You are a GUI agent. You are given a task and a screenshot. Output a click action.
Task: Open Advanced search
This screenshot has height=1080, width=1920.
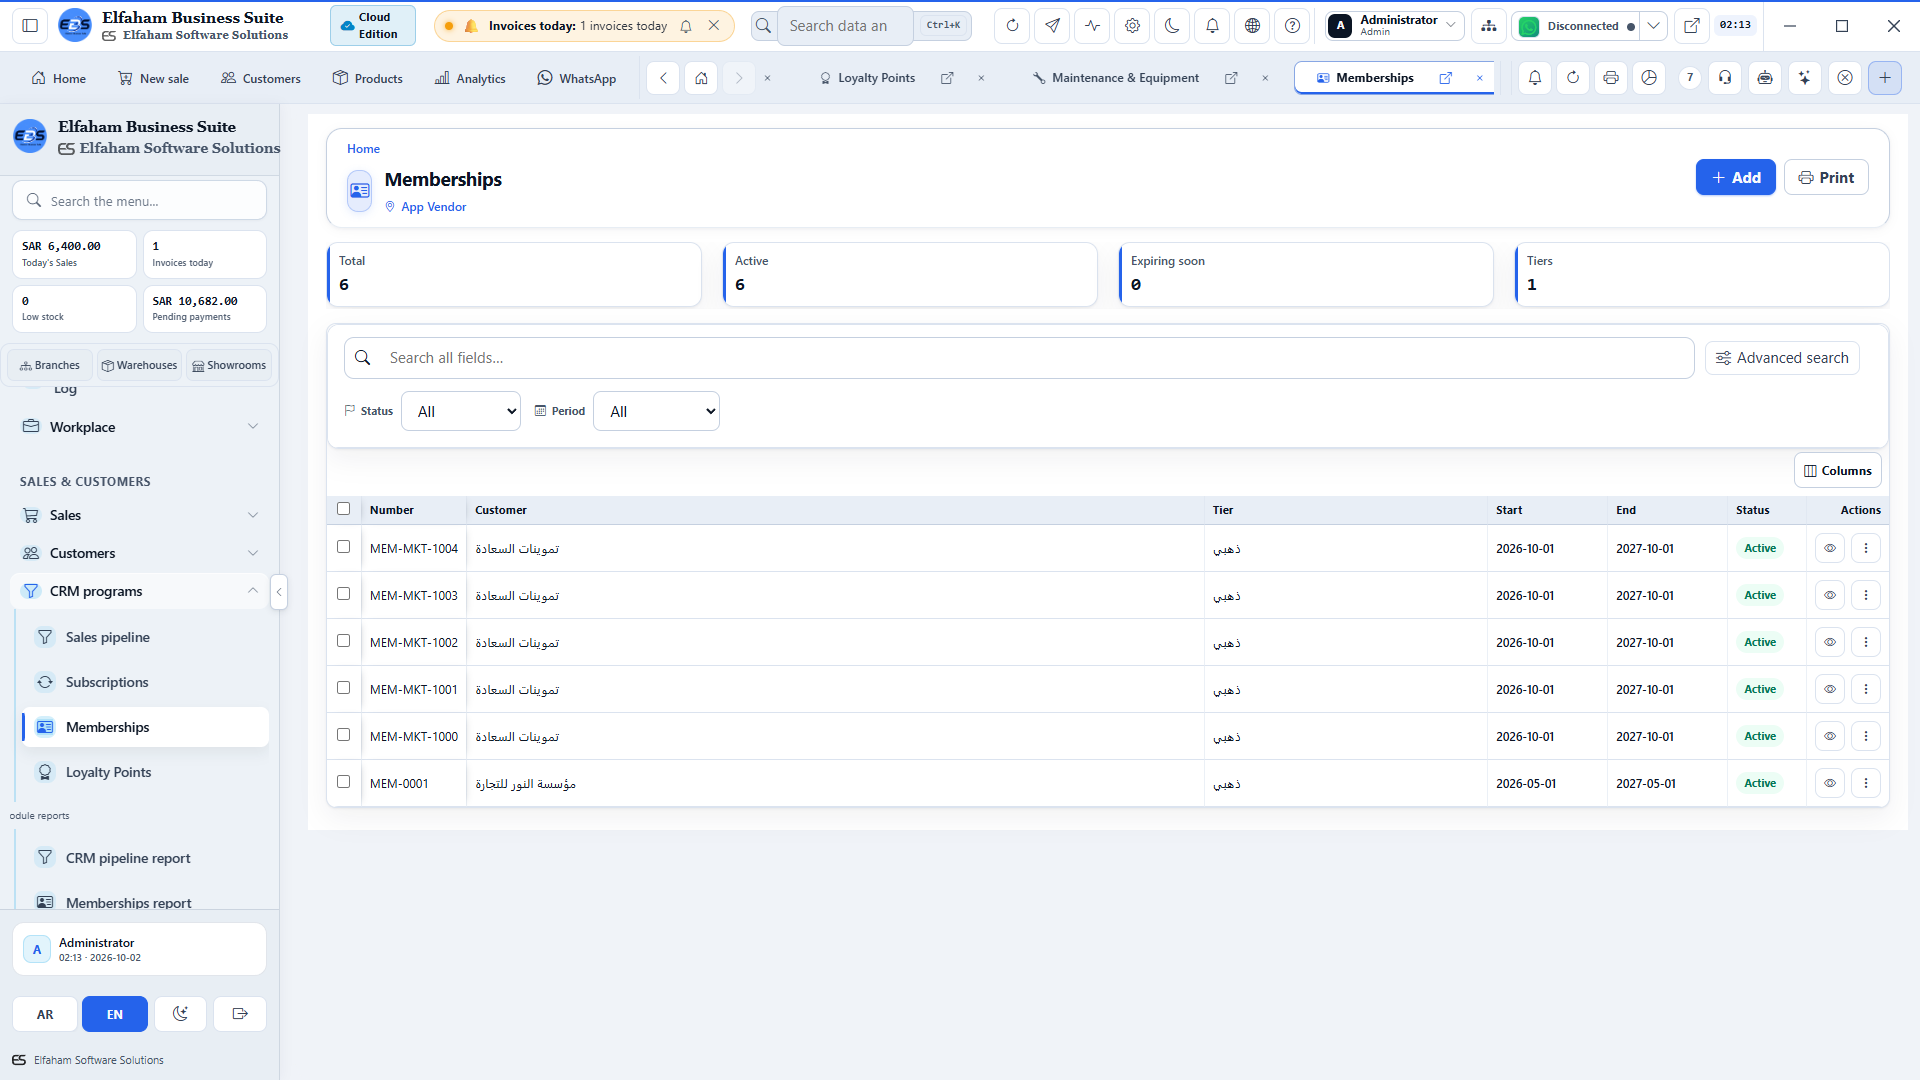coord(1782,358)
